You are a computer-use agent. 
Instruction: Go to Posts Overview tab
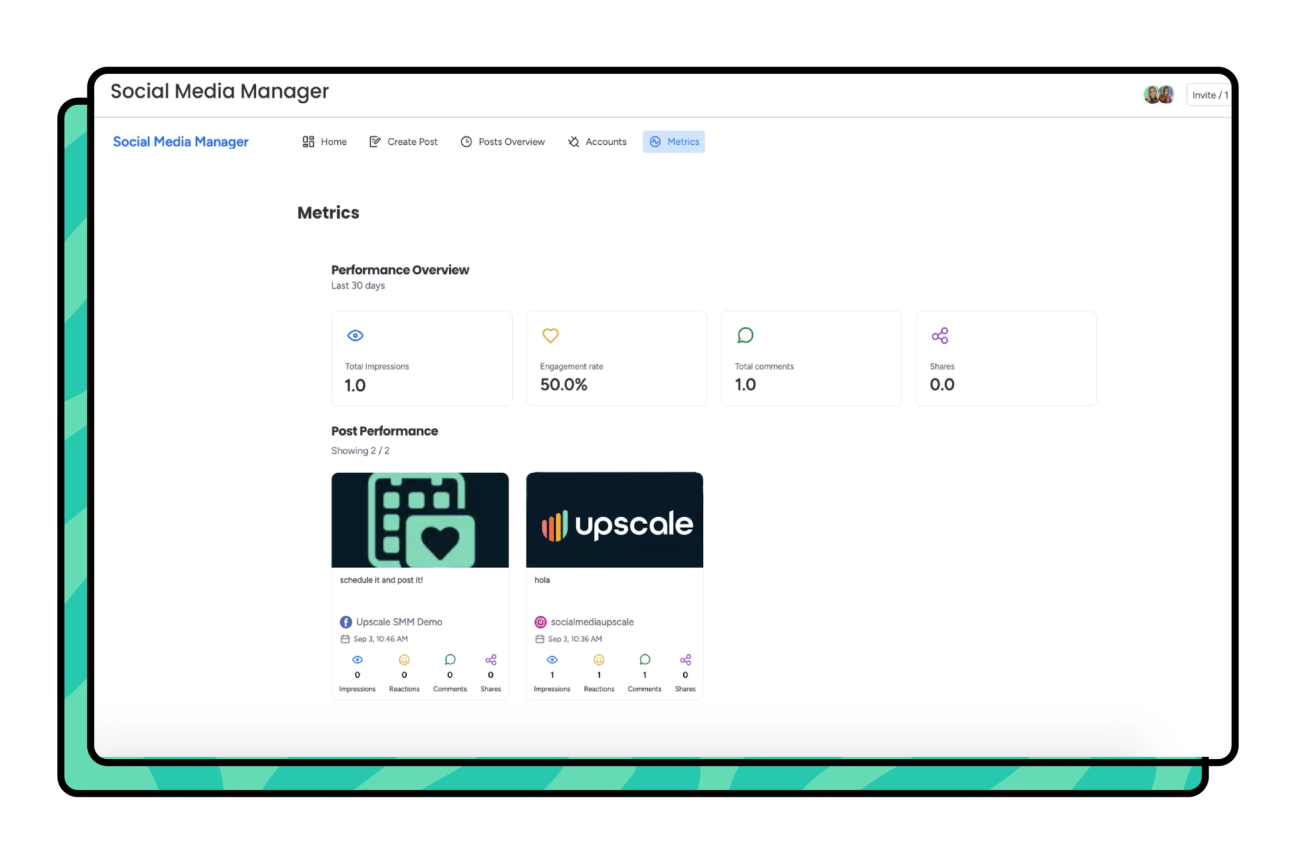coord(502,142)
